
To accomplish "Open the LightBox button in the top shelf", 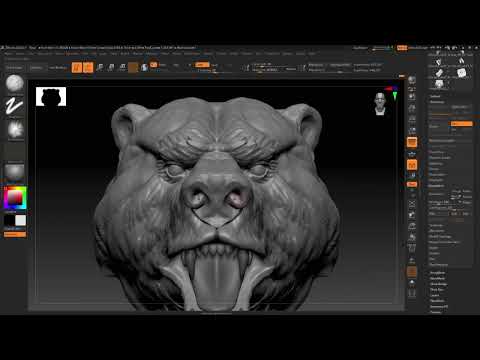I will (x=14, y=68).
